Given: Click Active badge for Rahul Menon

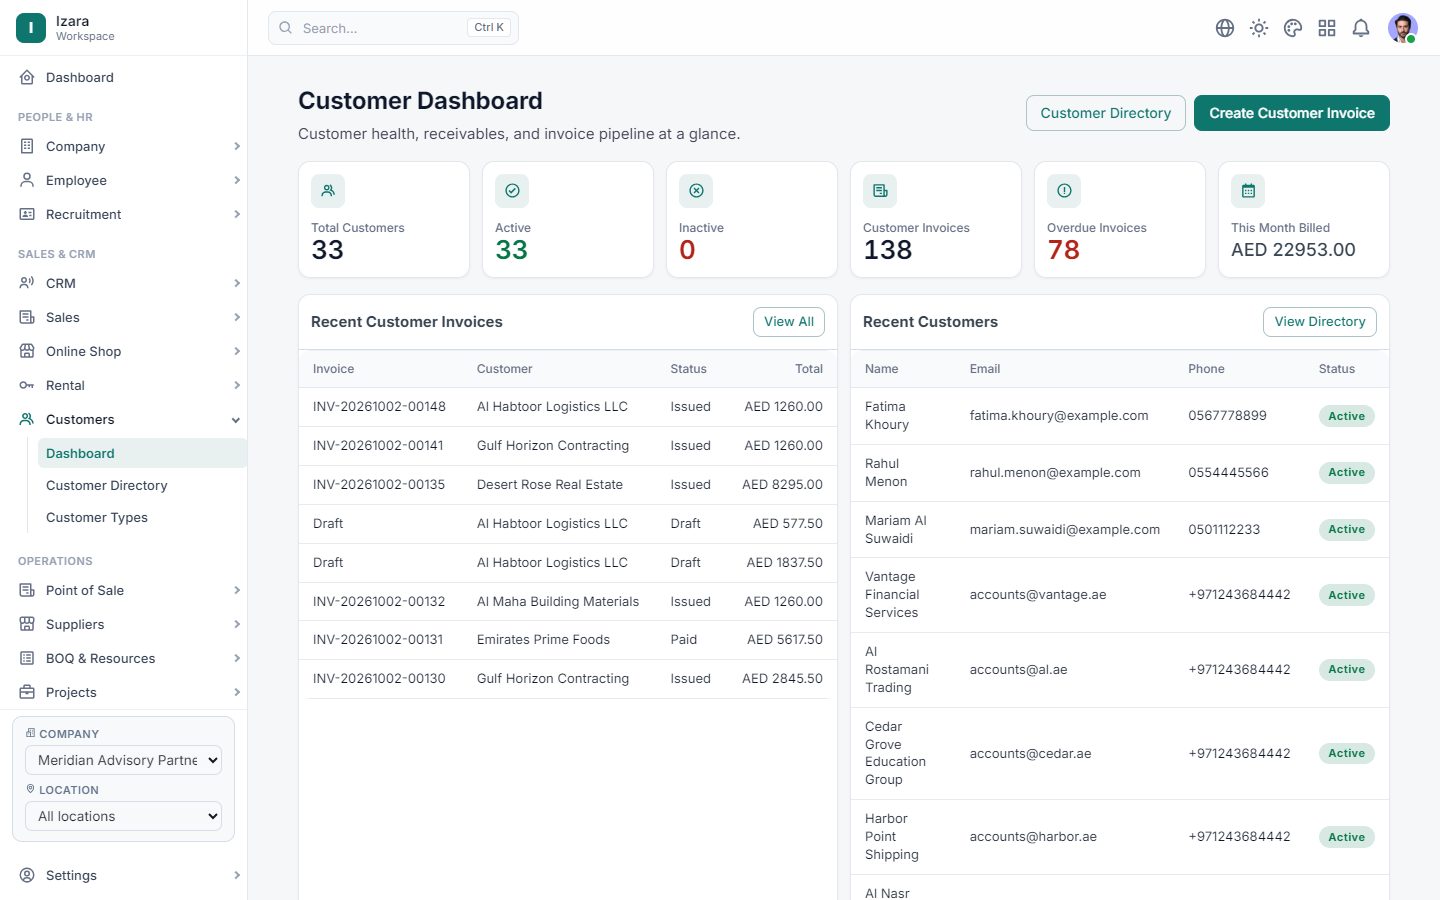Looking at the screenshot, I should coord(1347,473).
